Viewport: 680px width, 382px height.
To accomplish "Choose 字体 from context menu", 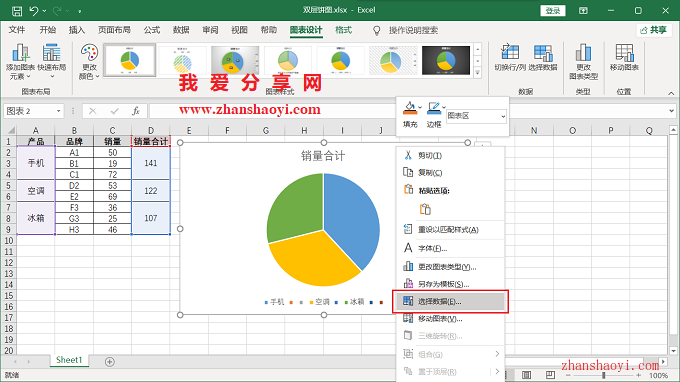I will [450, 248].
